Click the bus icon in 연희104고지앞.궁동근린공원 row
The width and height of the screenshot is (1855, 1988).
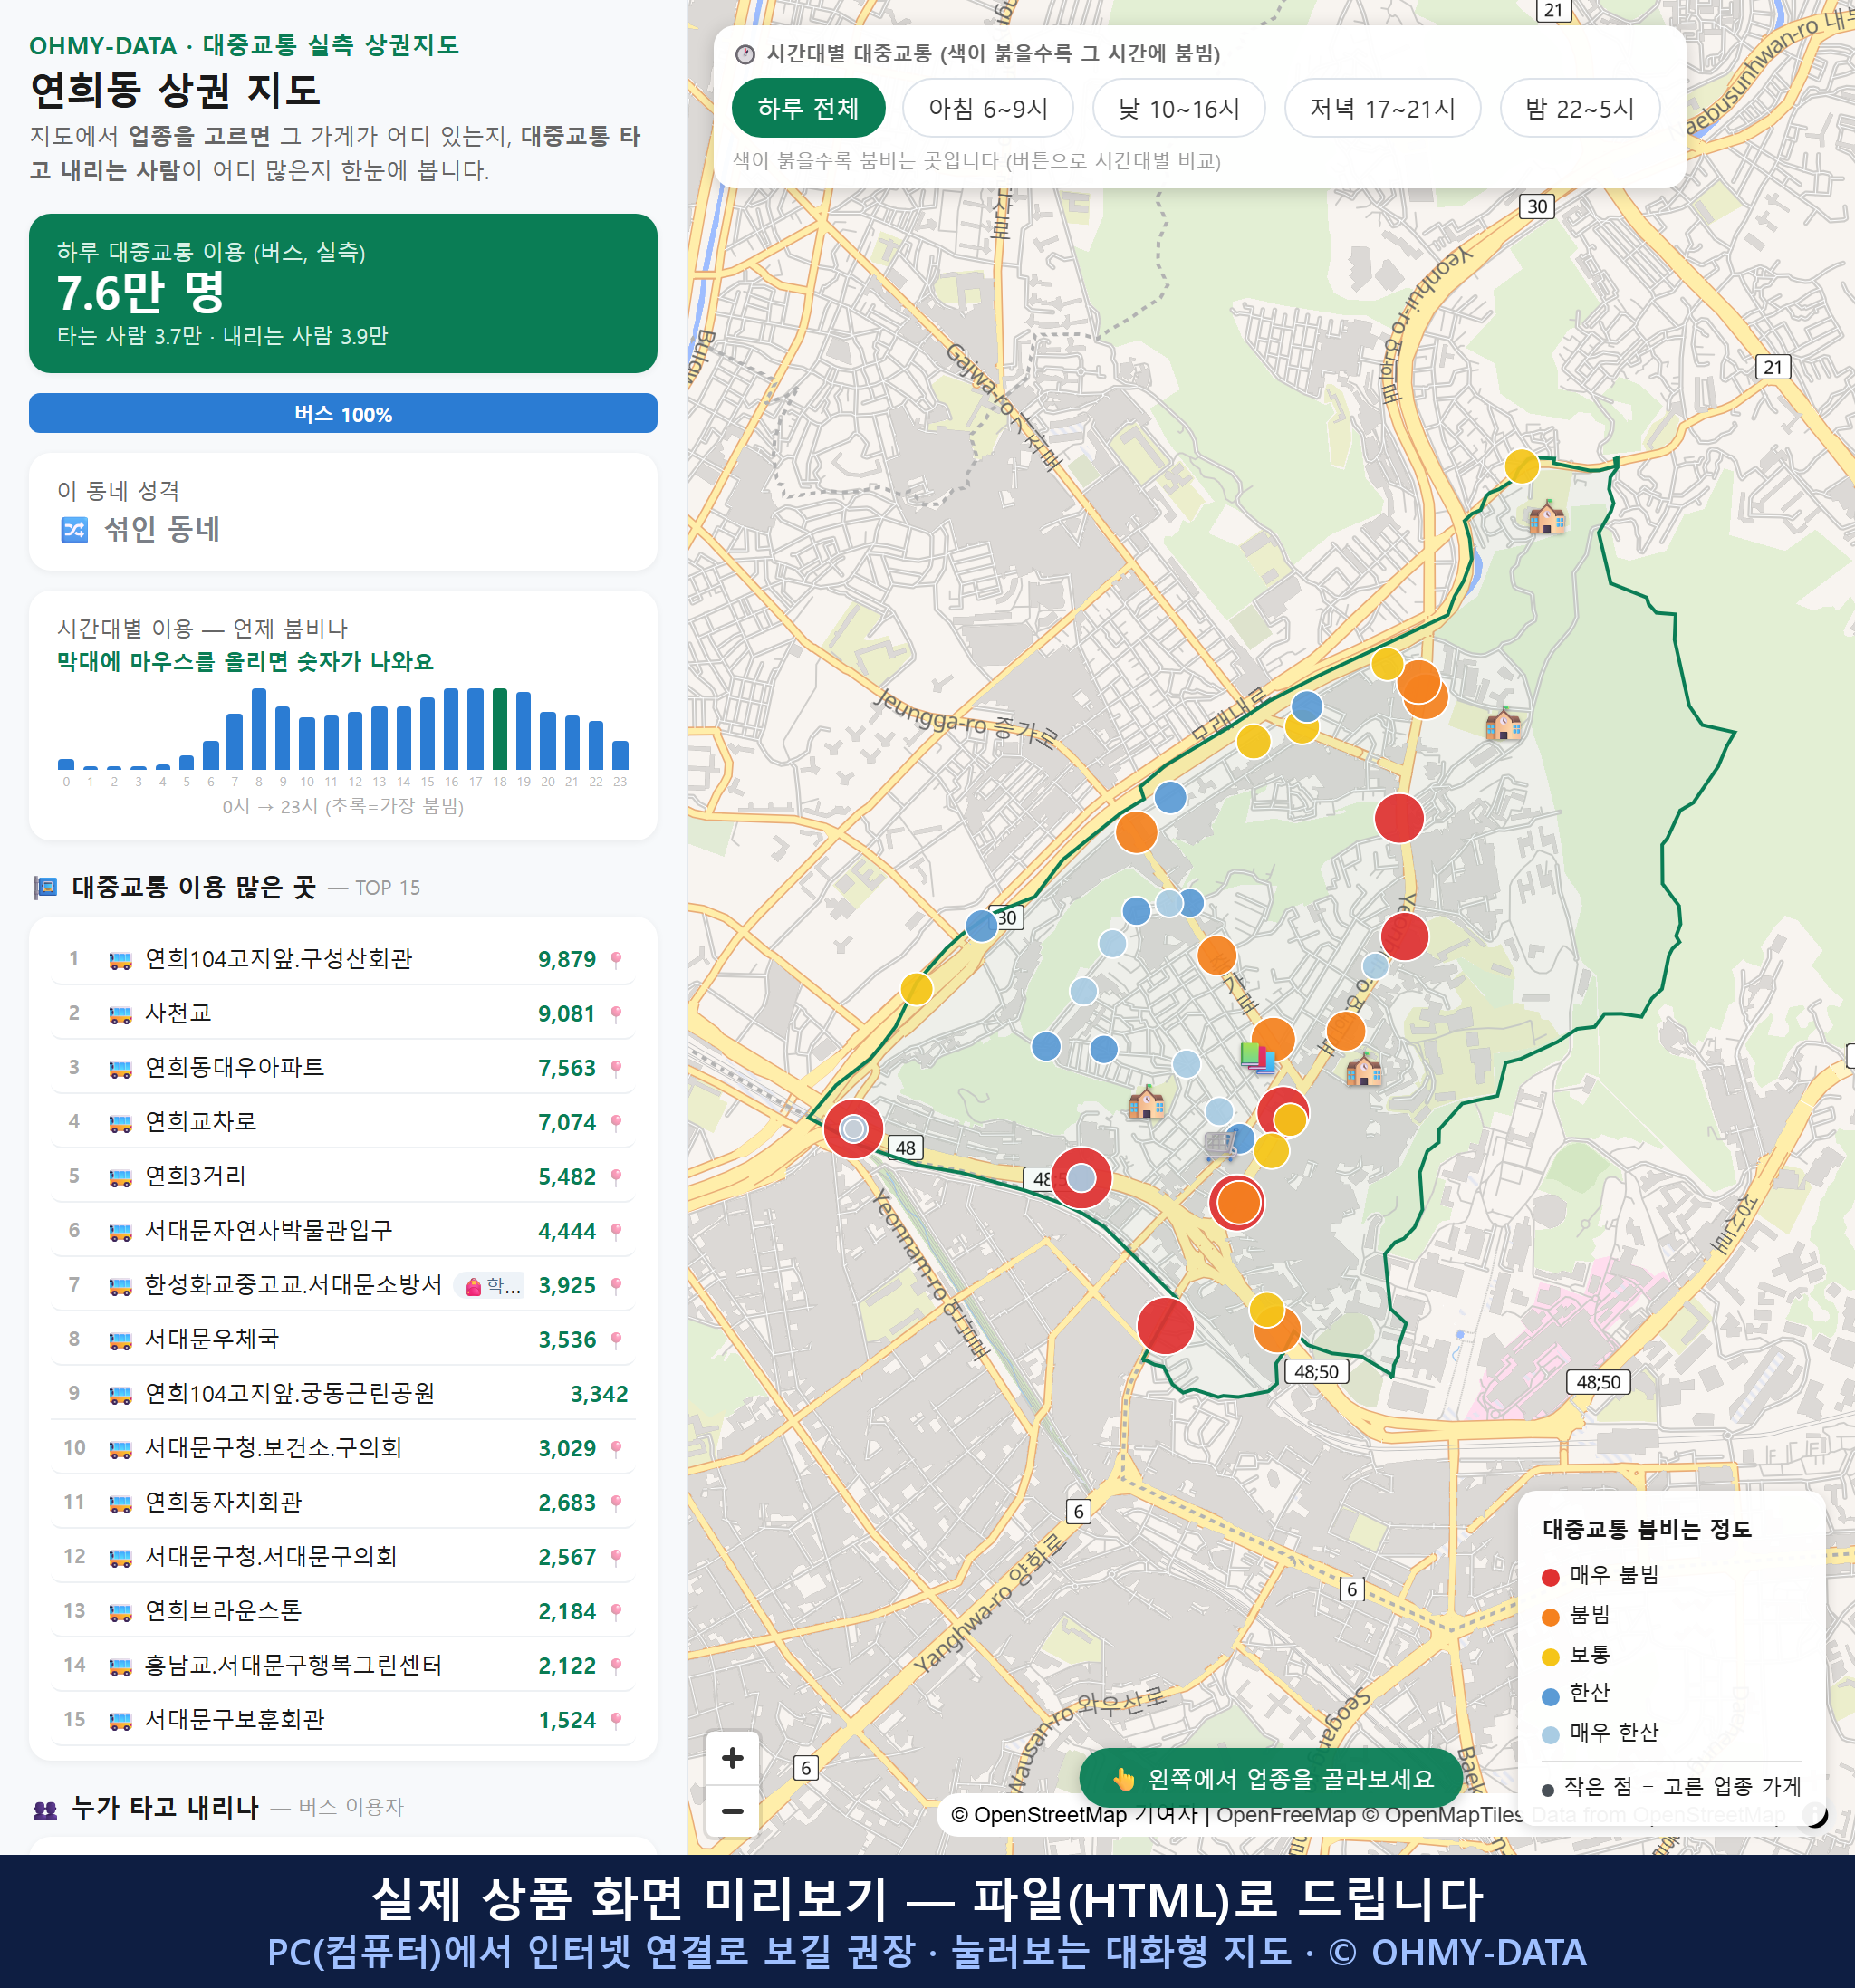(x=120, y=1394)
